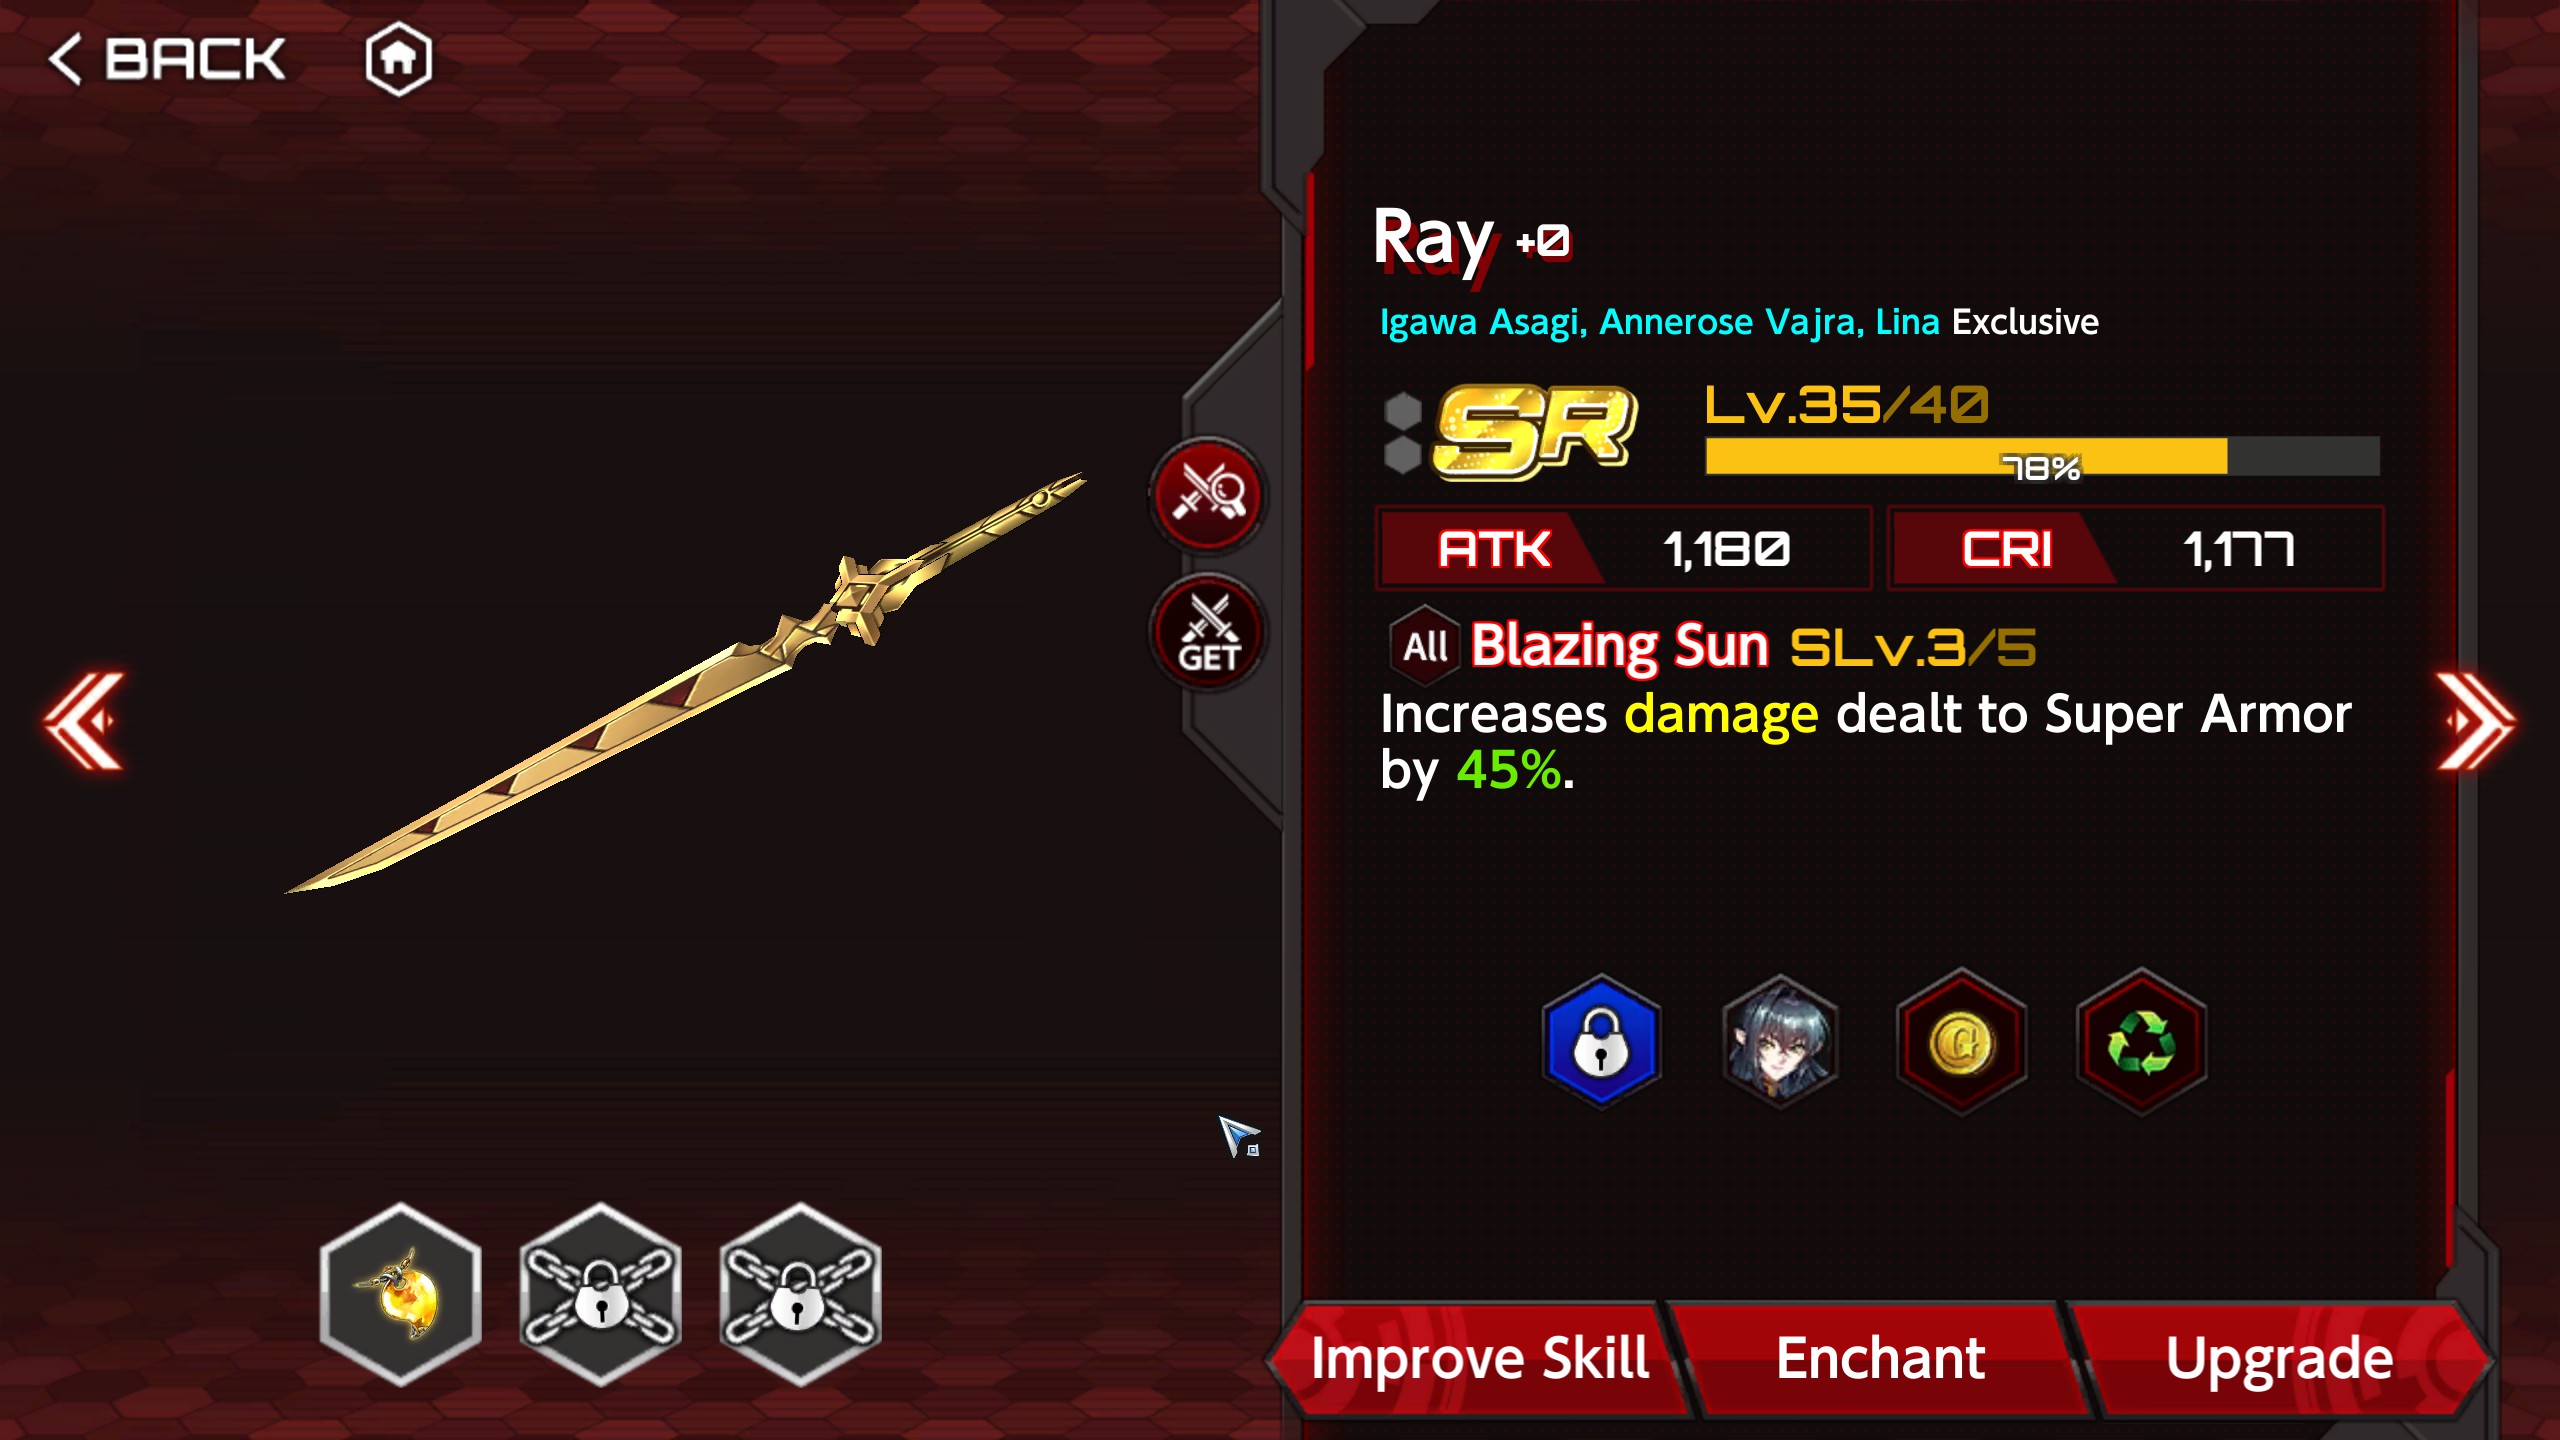Screen dimensions: 2560x1440
Task: Sell weapon via gold coin icon
Action: pyautogui.click(x=1961, y=1042)
